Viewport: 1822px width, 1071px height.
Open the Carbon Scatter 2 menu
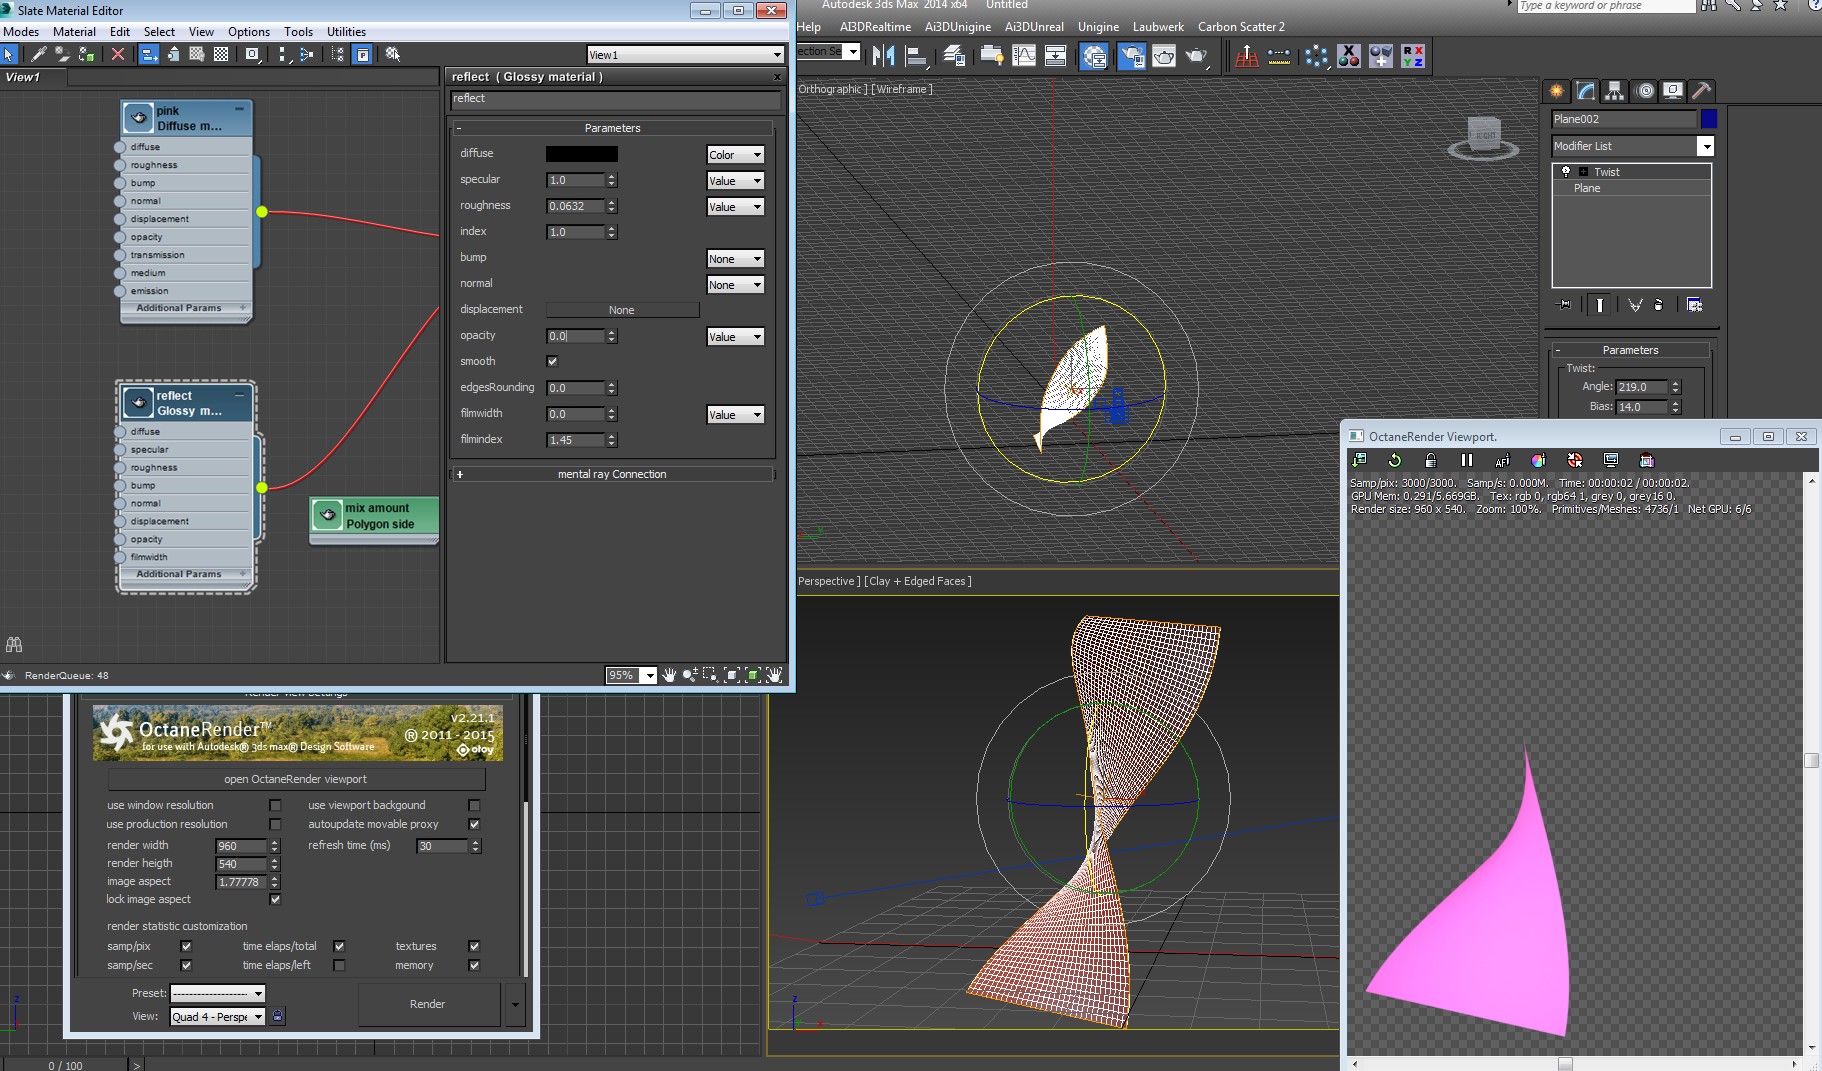[1241, 27]
